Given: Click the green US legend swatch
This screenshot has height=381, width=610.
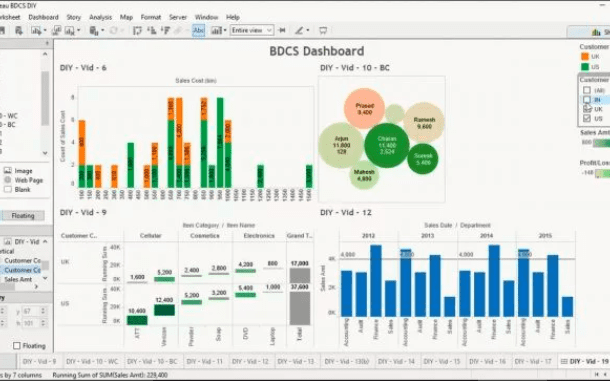Looking at the screenshot, I should [x=585, y=67].
